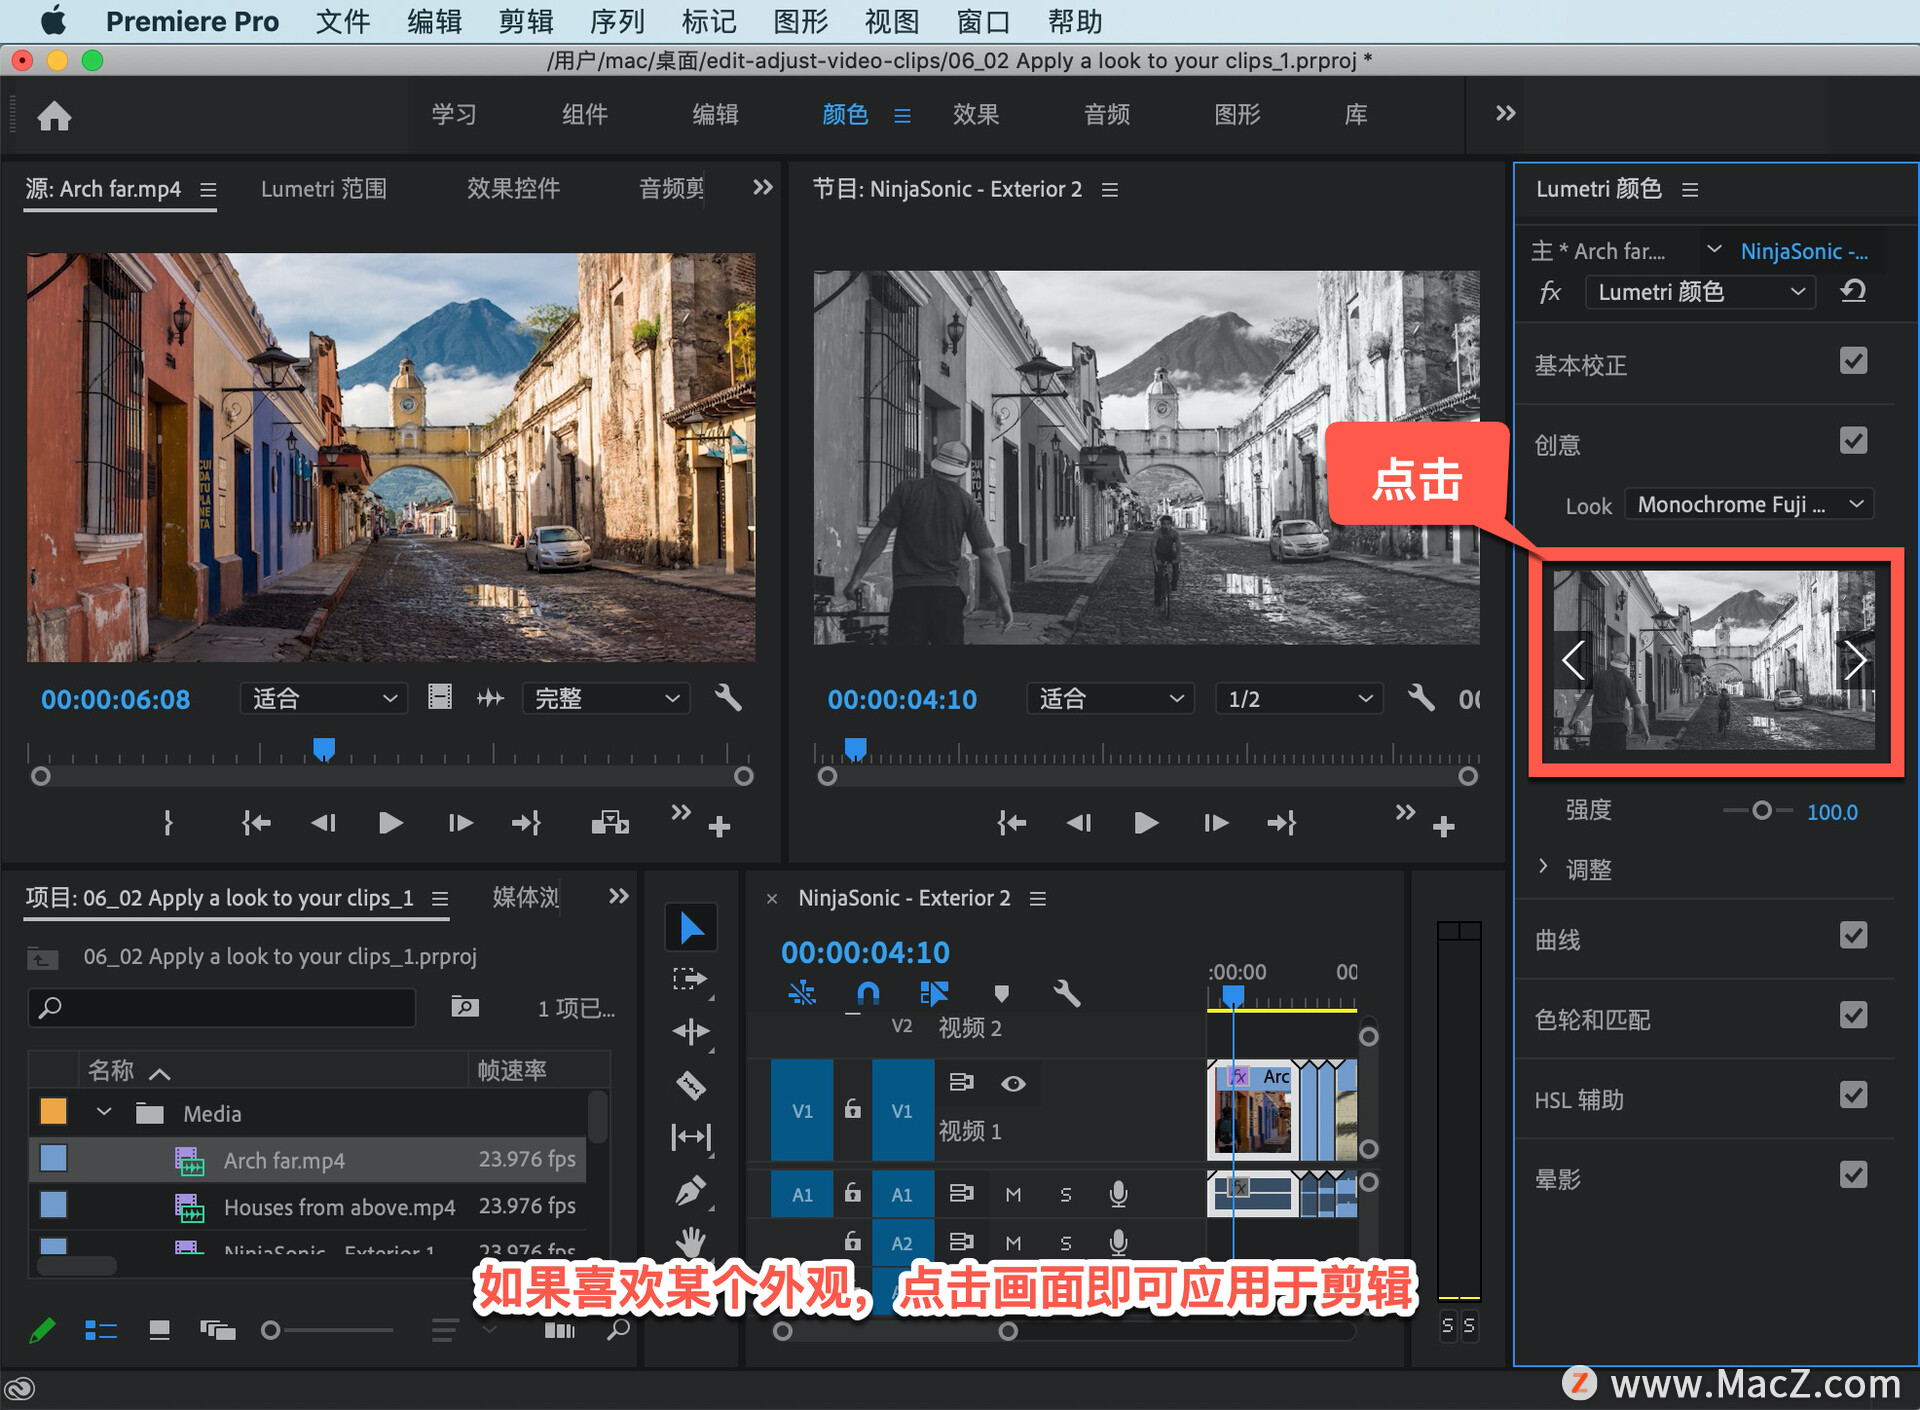The image size is (1920, 1410).
Task: Open the 文件 menu
Action: click(343, 21)
